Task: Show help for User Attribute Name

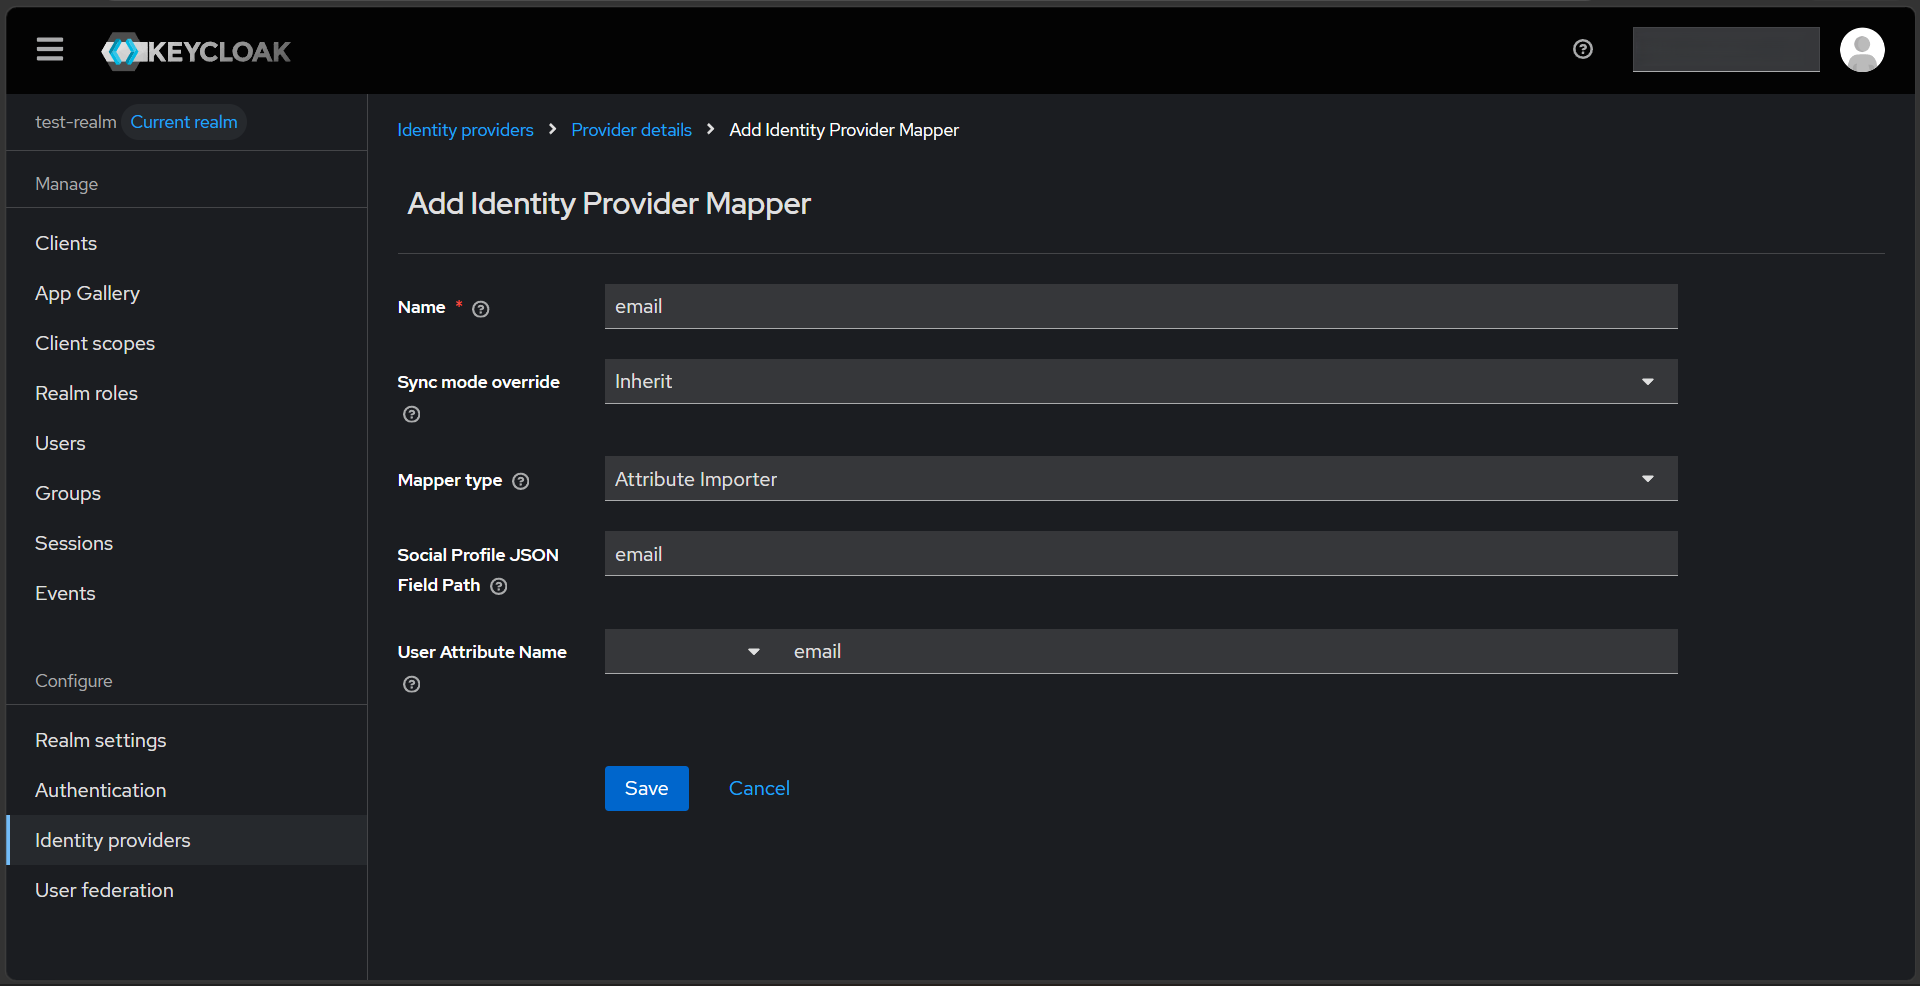Action: 411,684
